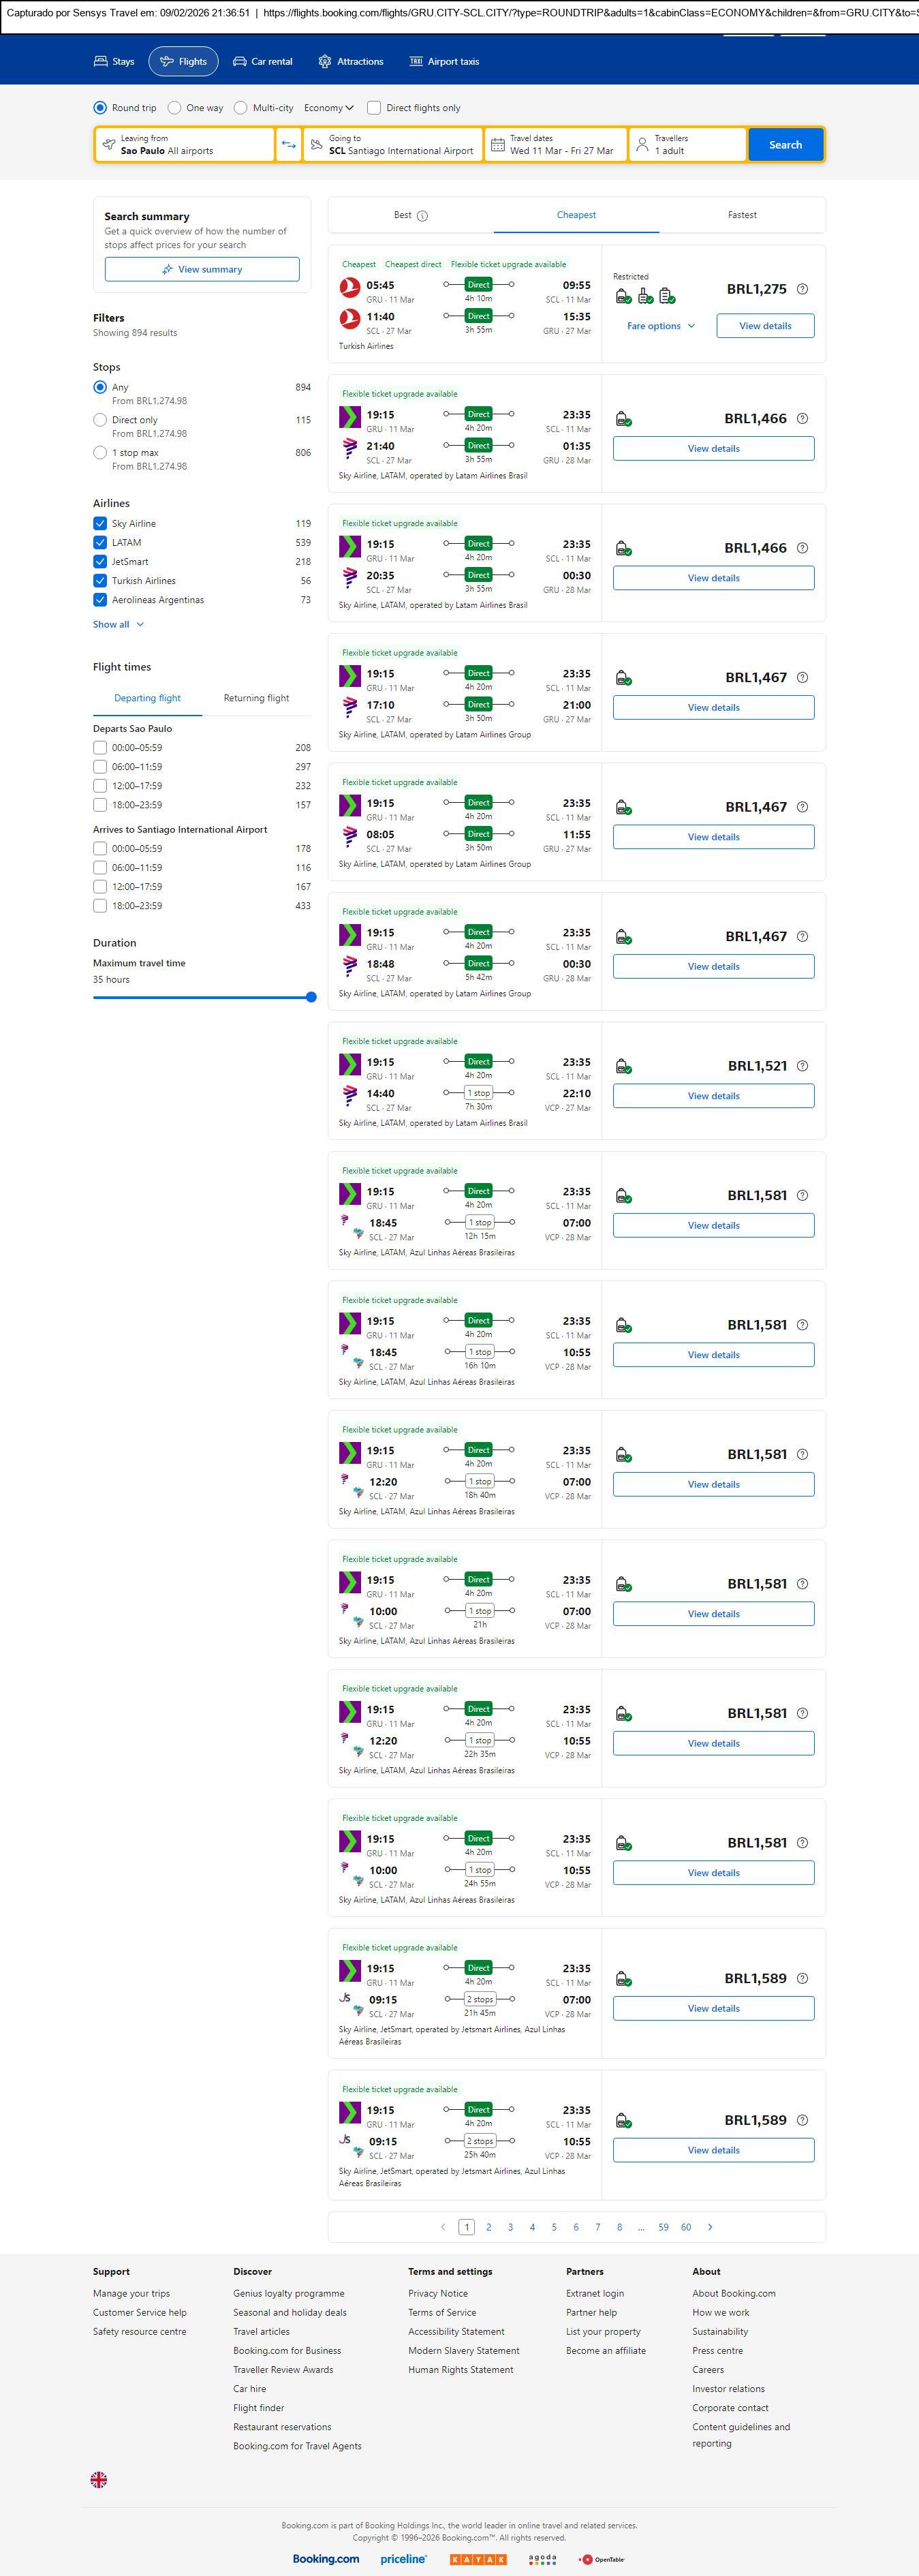Switch to the Fastest sorting tab

pyautogui.click(x=742, y=215)
